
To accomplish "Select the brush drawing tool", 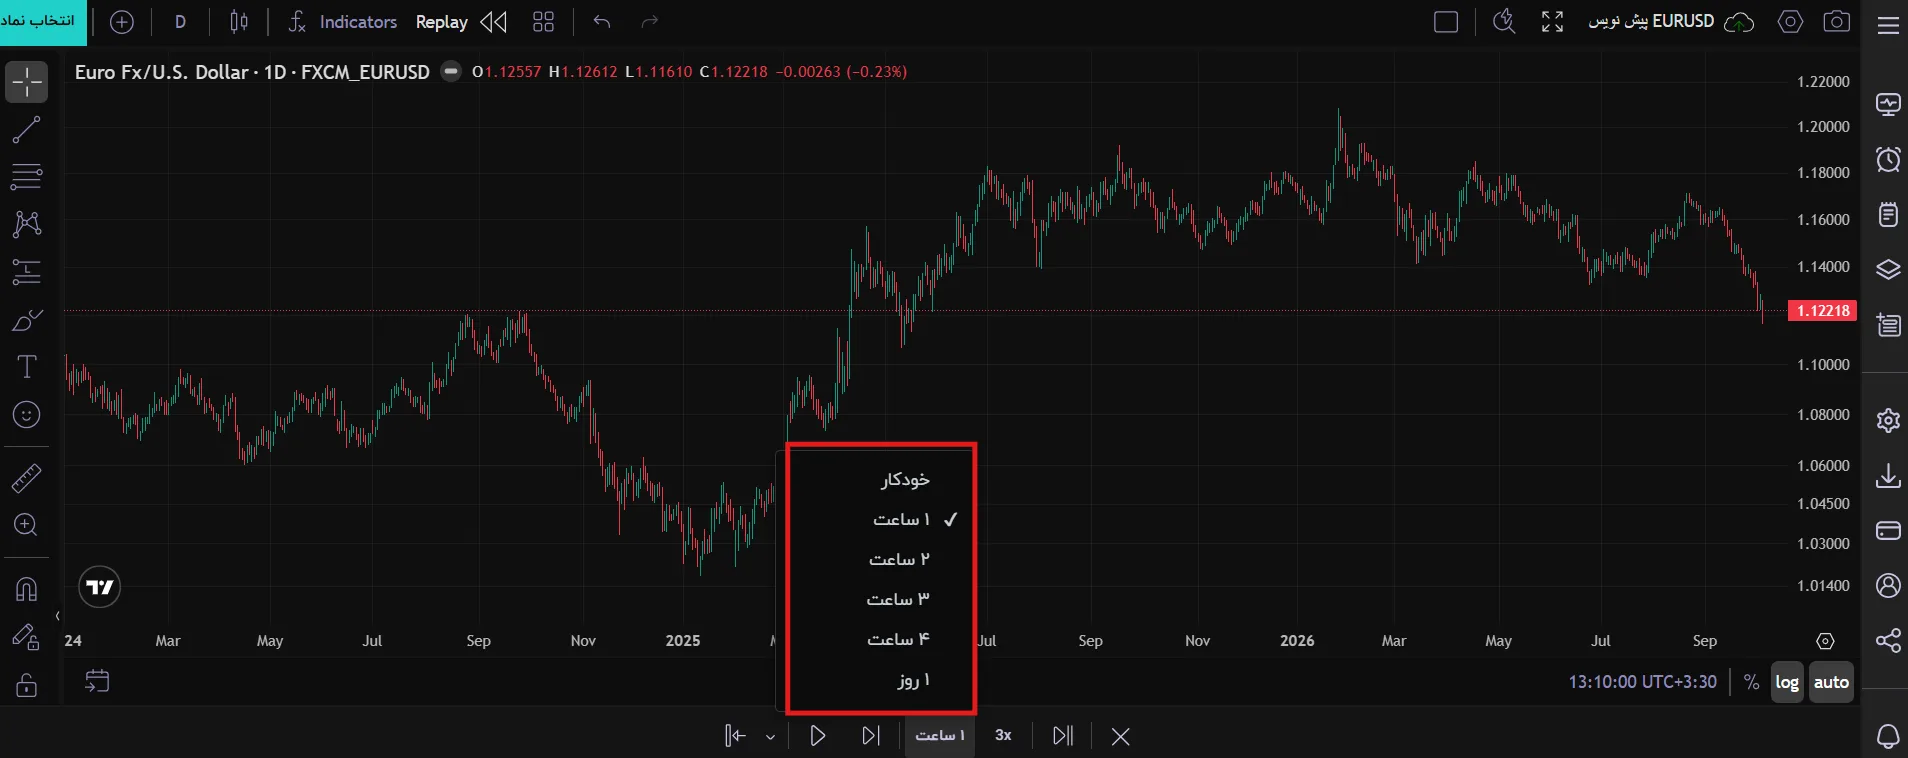I will pos(27,320).
